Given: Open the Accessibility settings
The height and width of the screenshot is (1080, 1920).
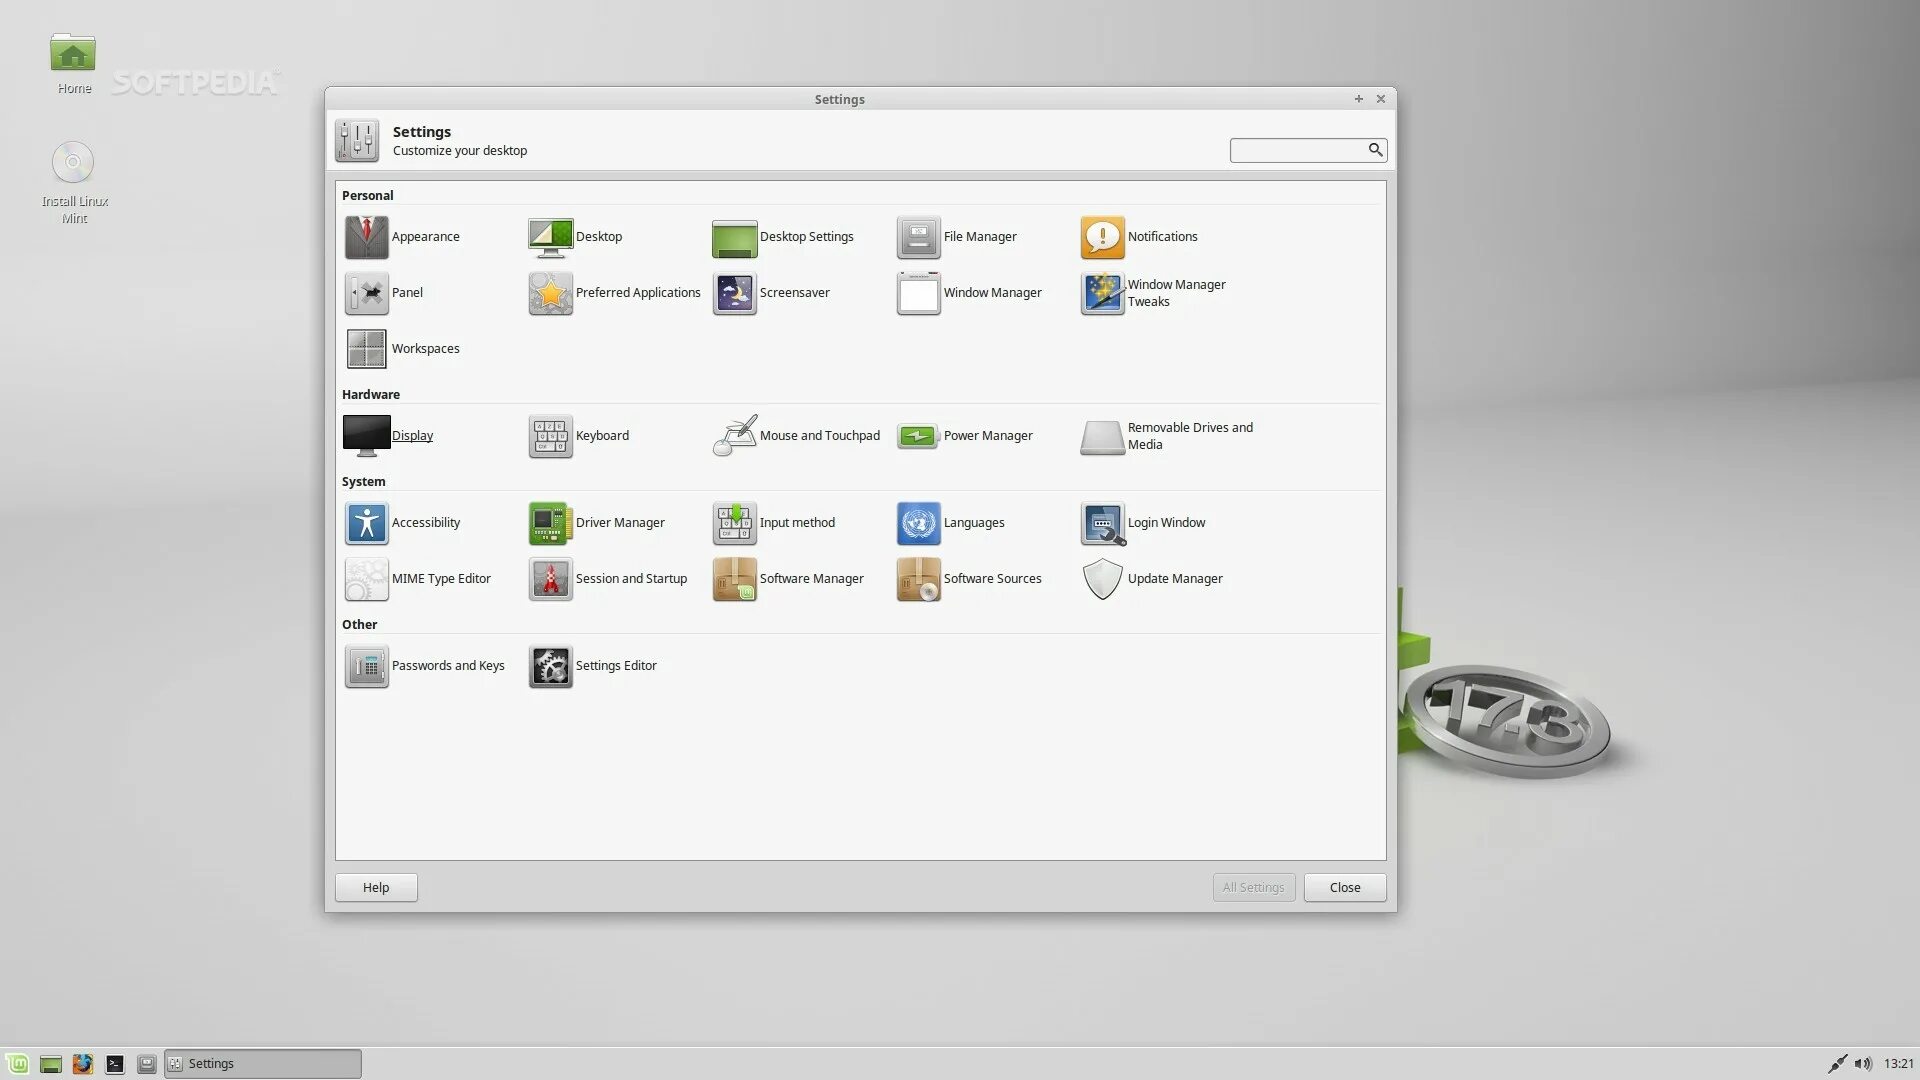Looking at the screenshot, I should click(367, 523).
